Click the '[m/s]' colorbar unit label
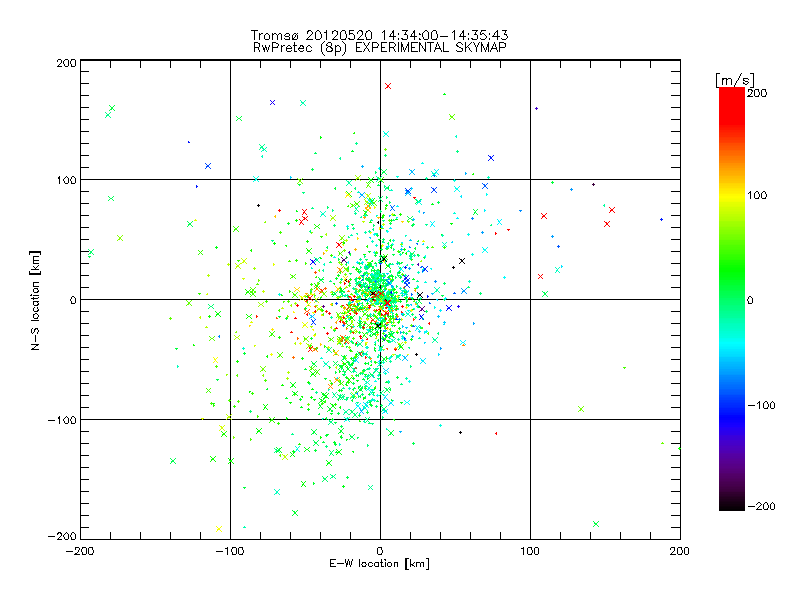Image resolution: width=800 pixels, height=600 pixels. click(x=735, y=80)
